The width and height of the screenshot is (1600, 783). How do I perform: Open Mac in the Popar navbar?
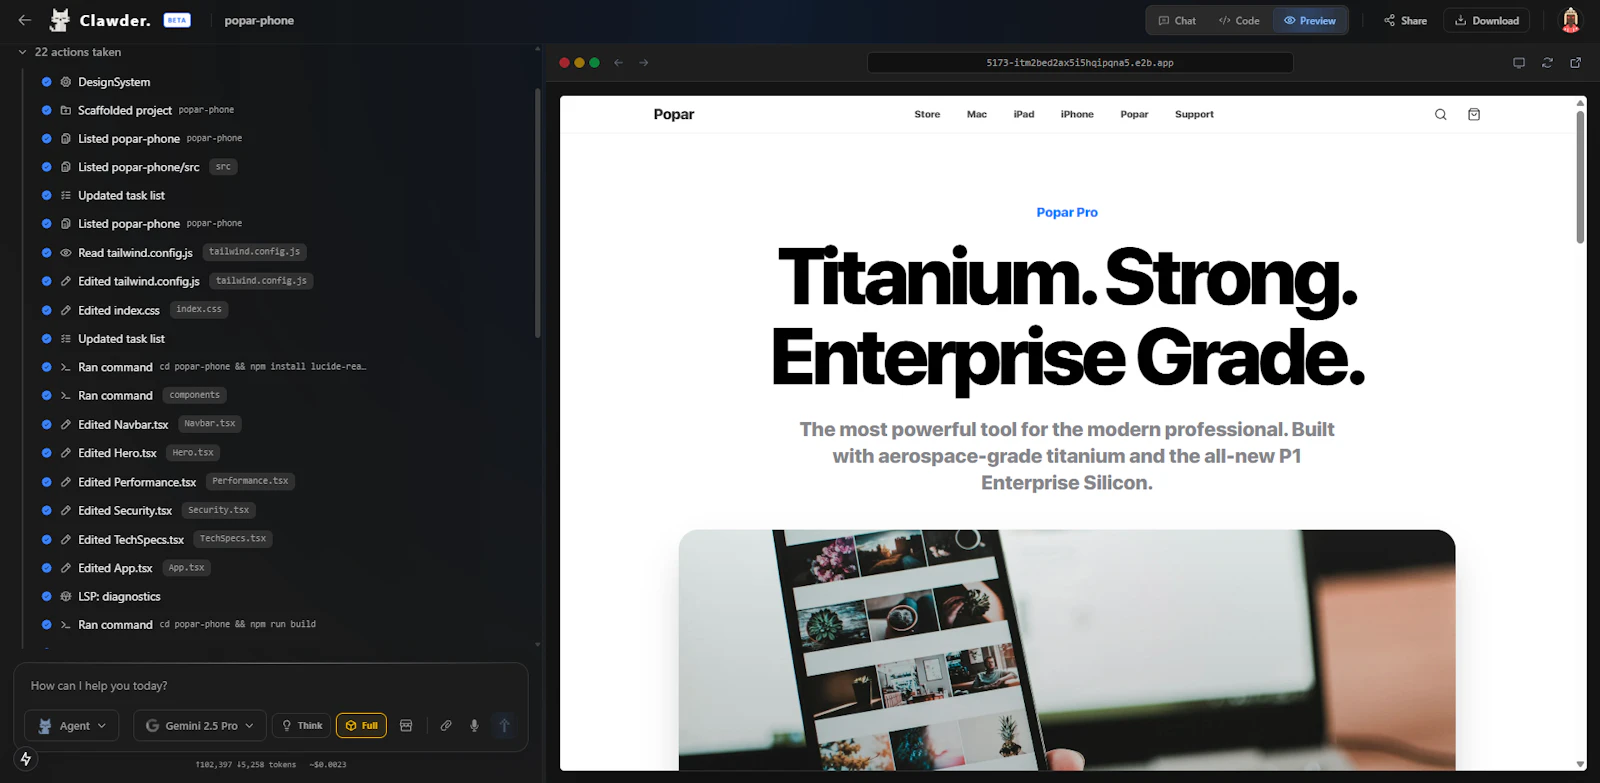coord(977,114)
